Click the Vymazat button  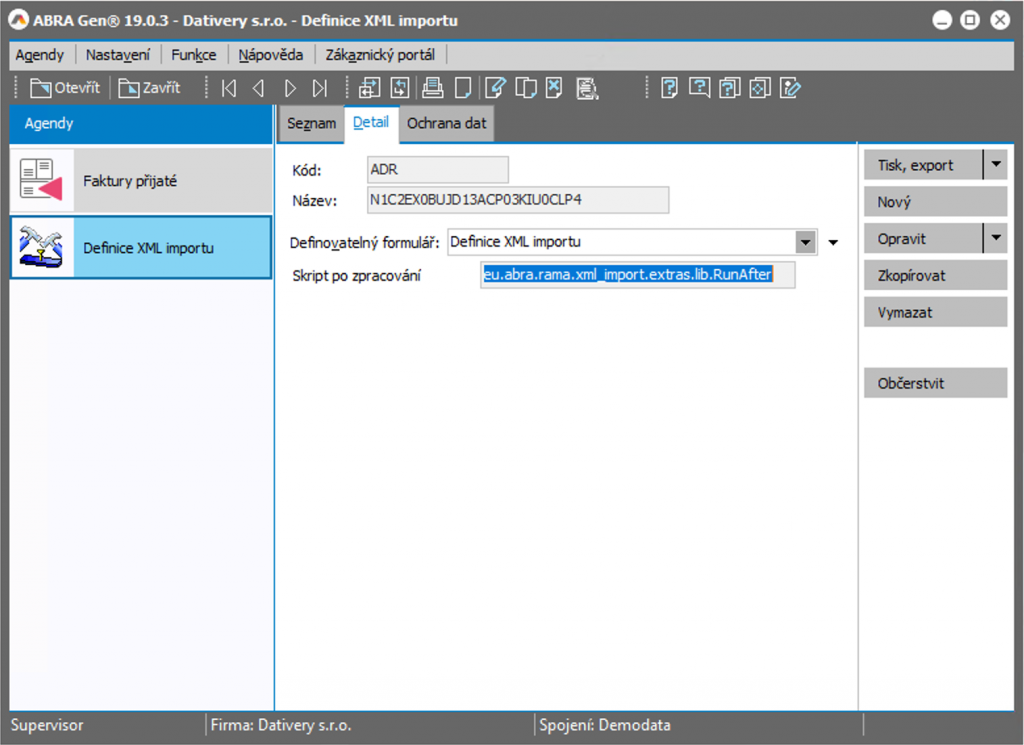[x=935, y=312]
